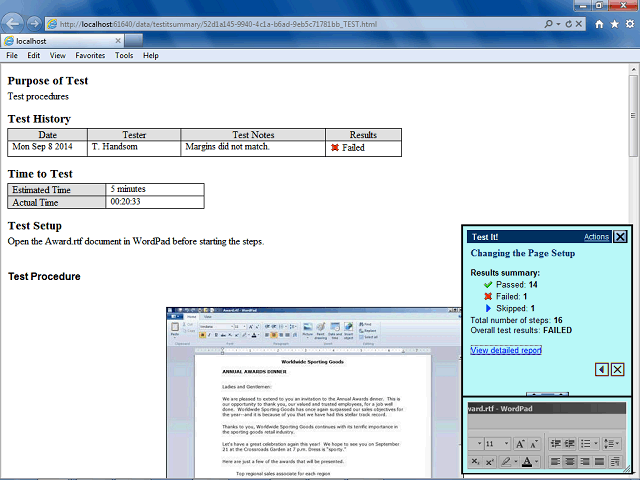Open the browser Home icon
640x480 pixels.
pyautogui.click(x=599, y=24)
